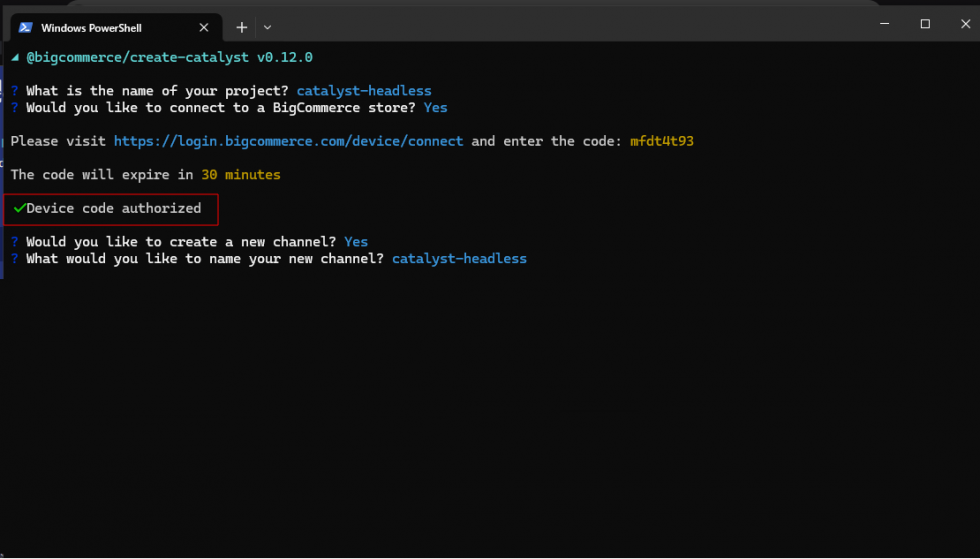Click "Yes" after create a new channel
Image resolution: width=980 pixels, height=559 pixels.
tap(356, 241)
